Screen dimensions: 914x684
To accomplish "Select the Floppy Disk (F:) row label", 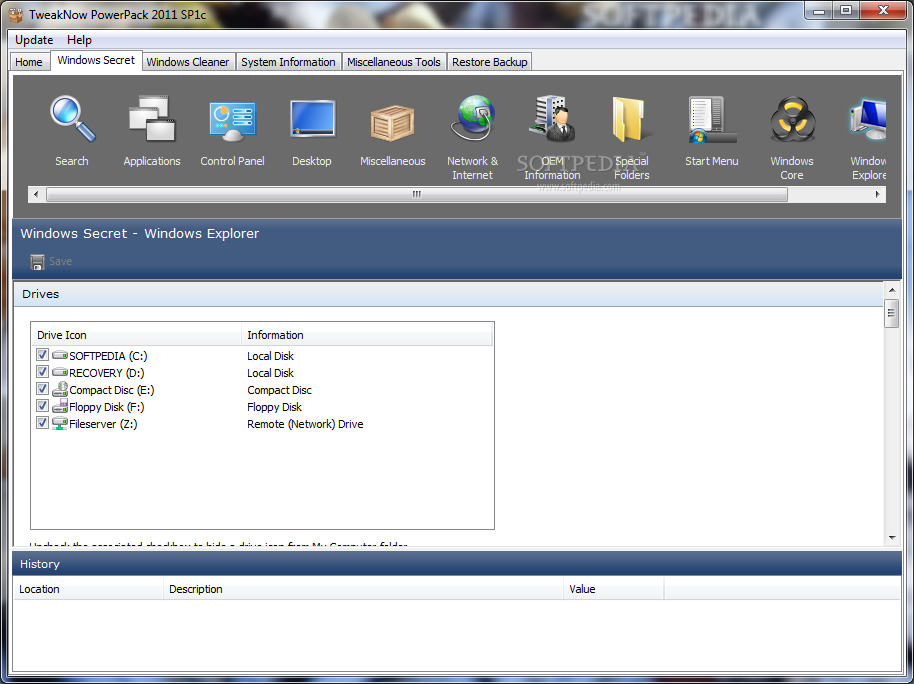I will [x=107, y=406].
